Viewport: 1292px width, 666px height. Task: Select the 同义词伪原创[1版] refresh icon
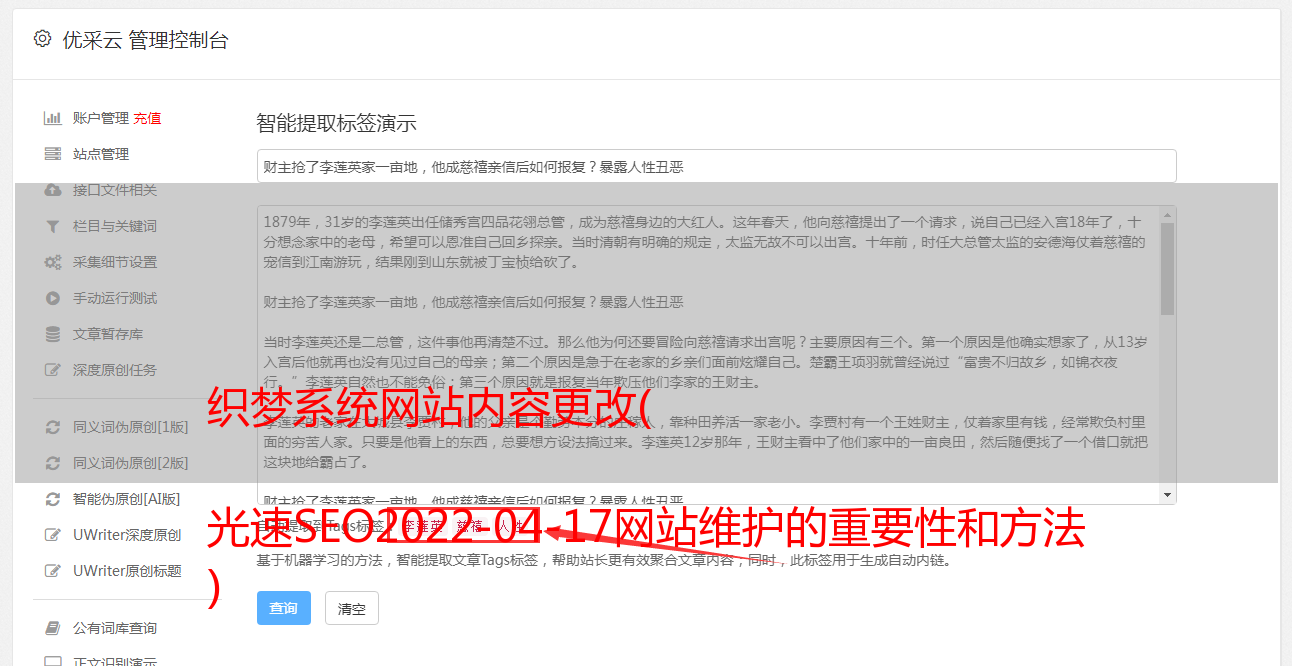tap(53, 427)
